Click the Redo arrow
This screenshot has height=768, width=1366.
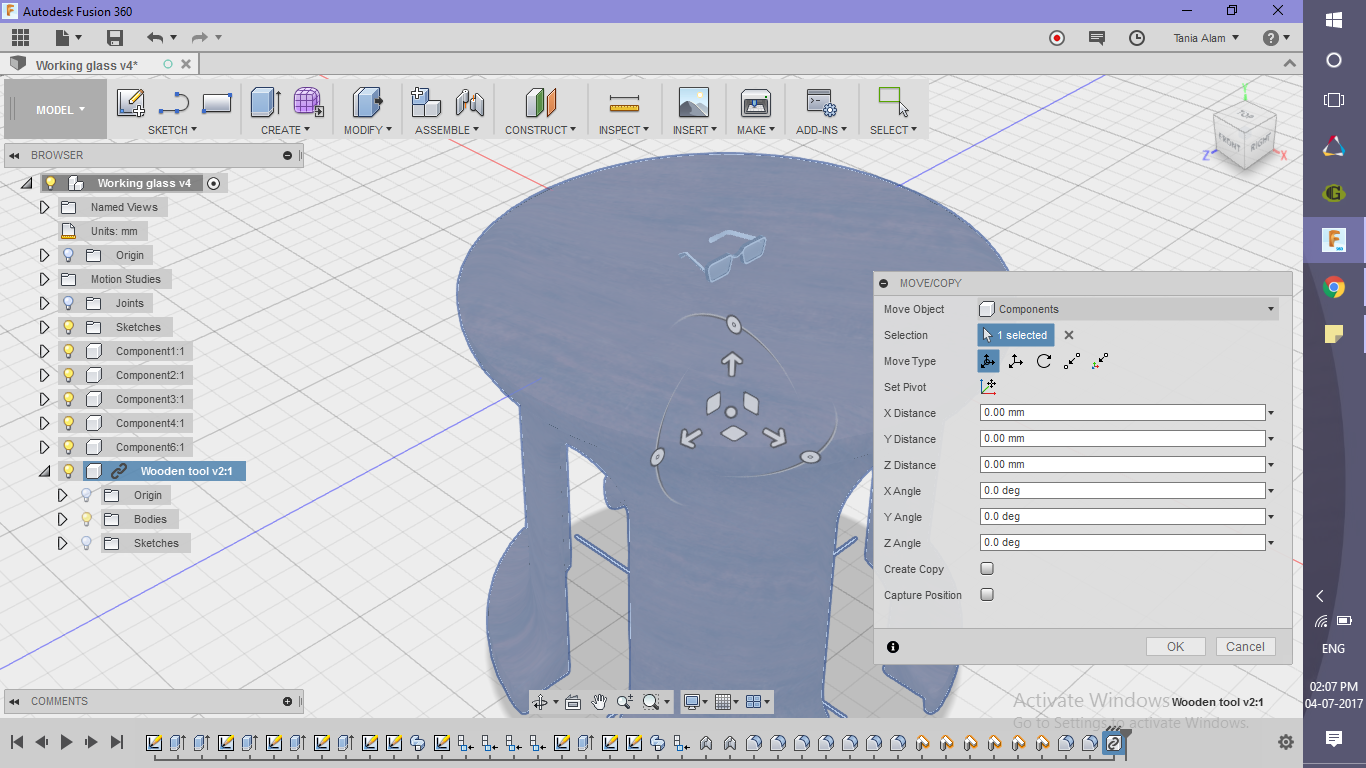[x=199, y=38]
